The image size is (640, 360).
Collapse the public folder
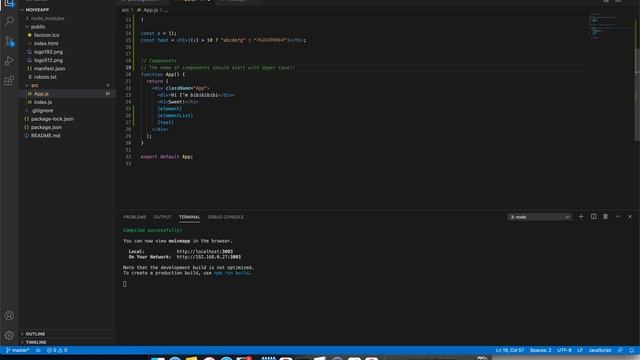pyautogui.click(x=38, y=27)
